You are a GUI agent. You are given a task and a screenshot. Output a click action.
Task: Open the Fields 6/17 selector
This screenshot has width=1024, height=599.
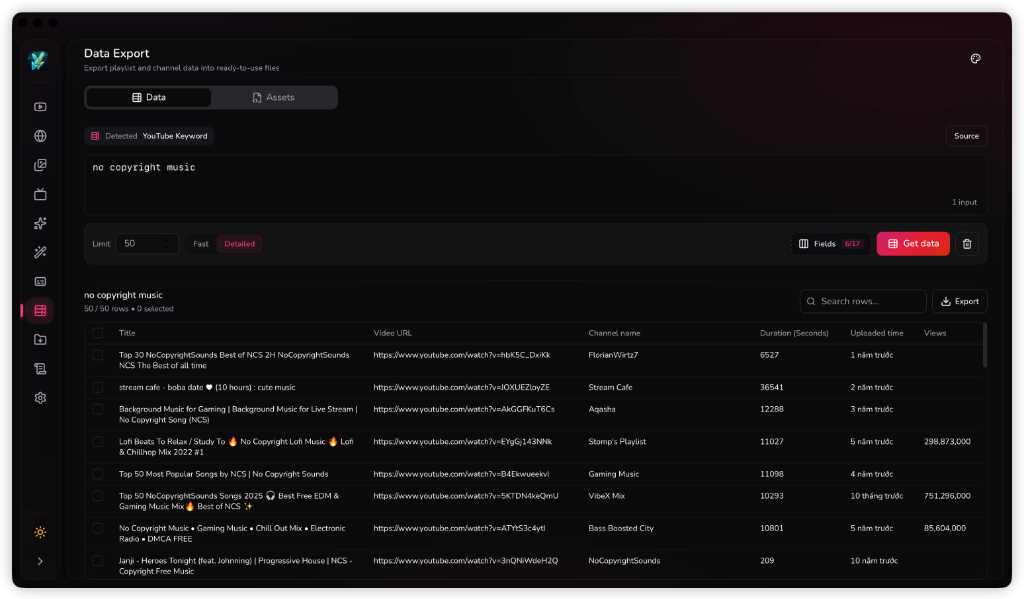(830, 244)
